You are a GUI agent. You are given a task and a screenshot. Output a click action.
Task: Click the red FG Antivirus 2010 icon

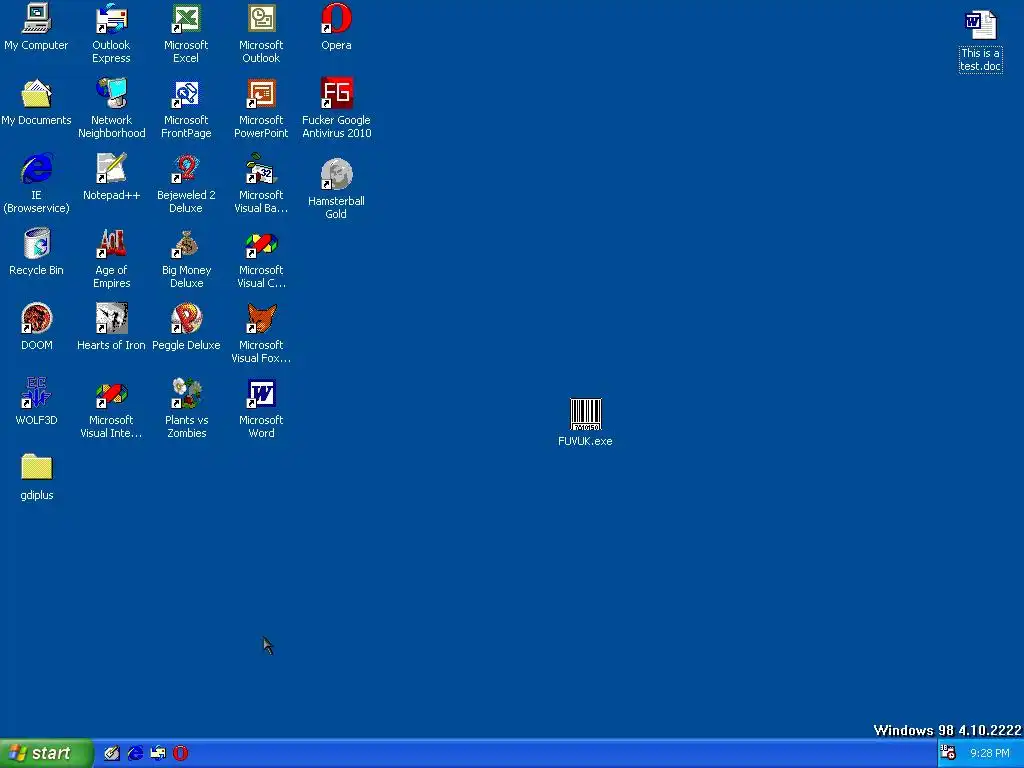pyautogui.click(x=336, y=94)
